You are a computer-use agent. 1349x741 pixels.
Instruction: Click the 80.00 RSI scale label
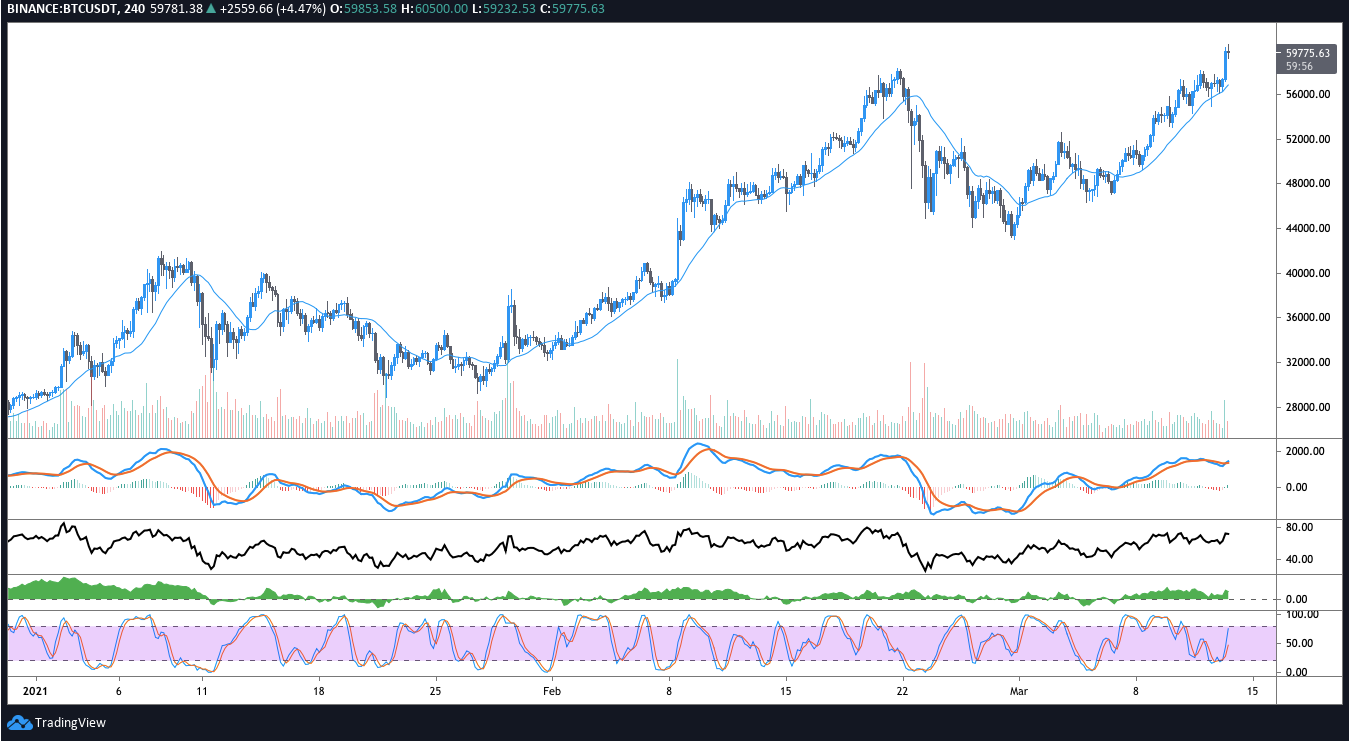pos(1299,527)
